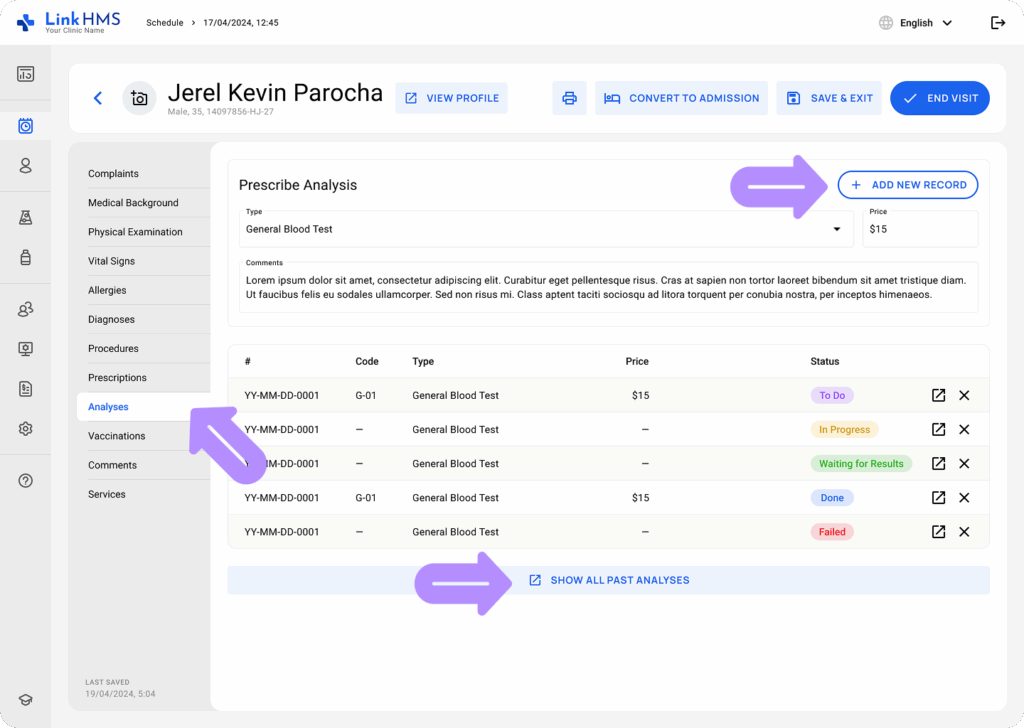Viewport: 1024px width, 728px height.
Task: Click the print icon button
Action: [569, 98]
